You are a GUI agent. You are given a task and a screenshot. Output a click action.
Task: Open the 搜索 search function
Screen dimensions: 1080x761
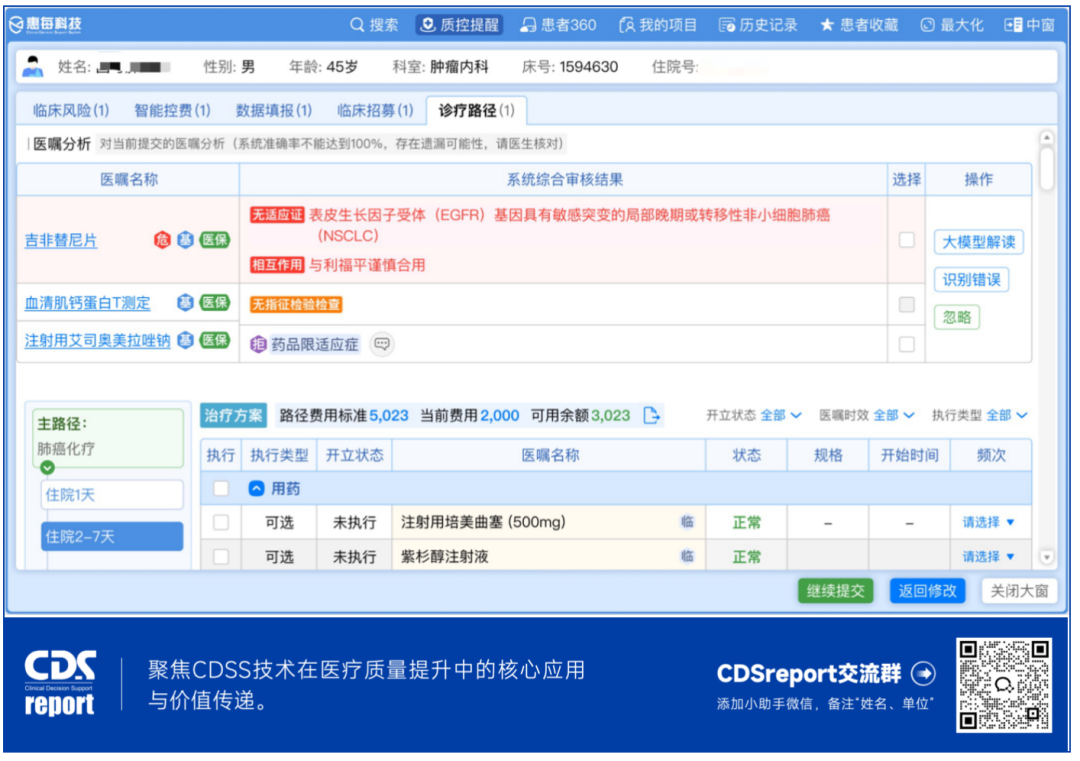point(374,25)
